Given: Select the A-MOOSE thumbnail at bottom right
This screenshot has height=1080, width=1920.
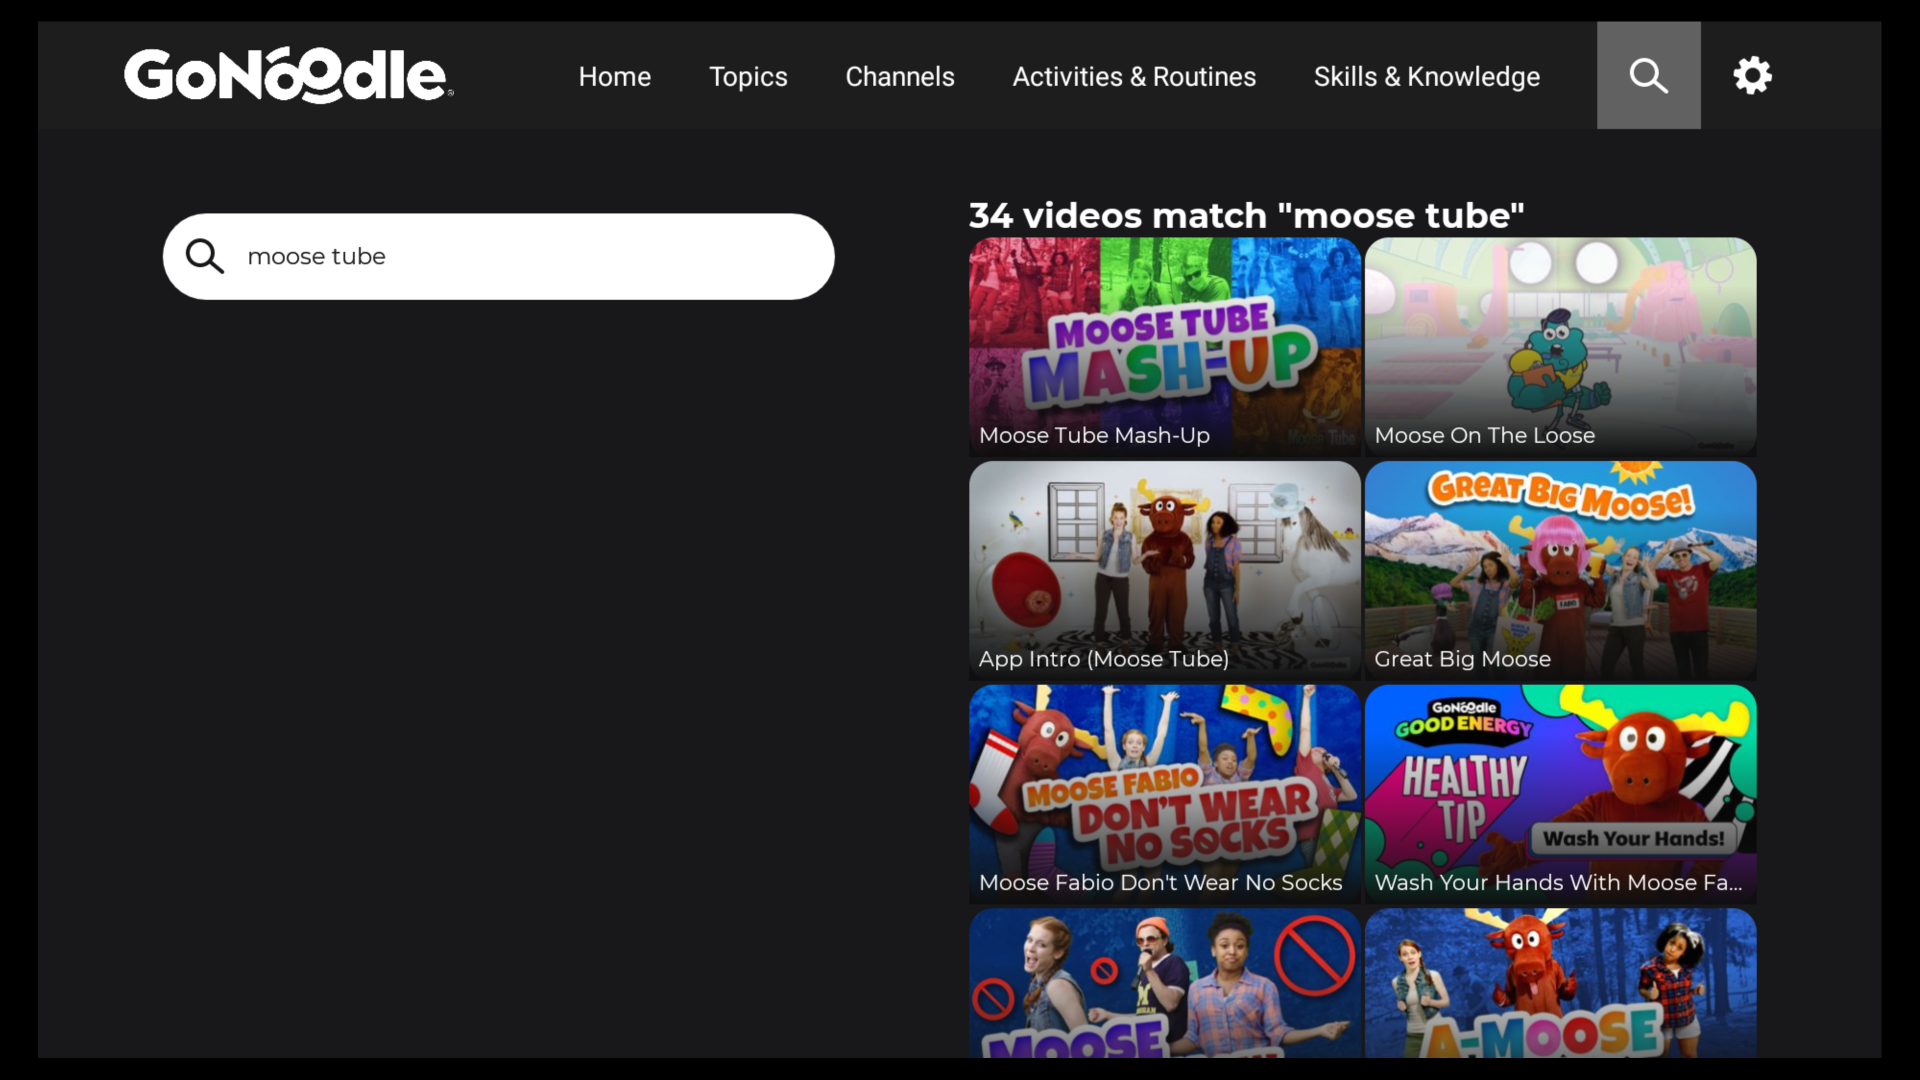Looking at the screenshot, I should tap(1560, 985).
